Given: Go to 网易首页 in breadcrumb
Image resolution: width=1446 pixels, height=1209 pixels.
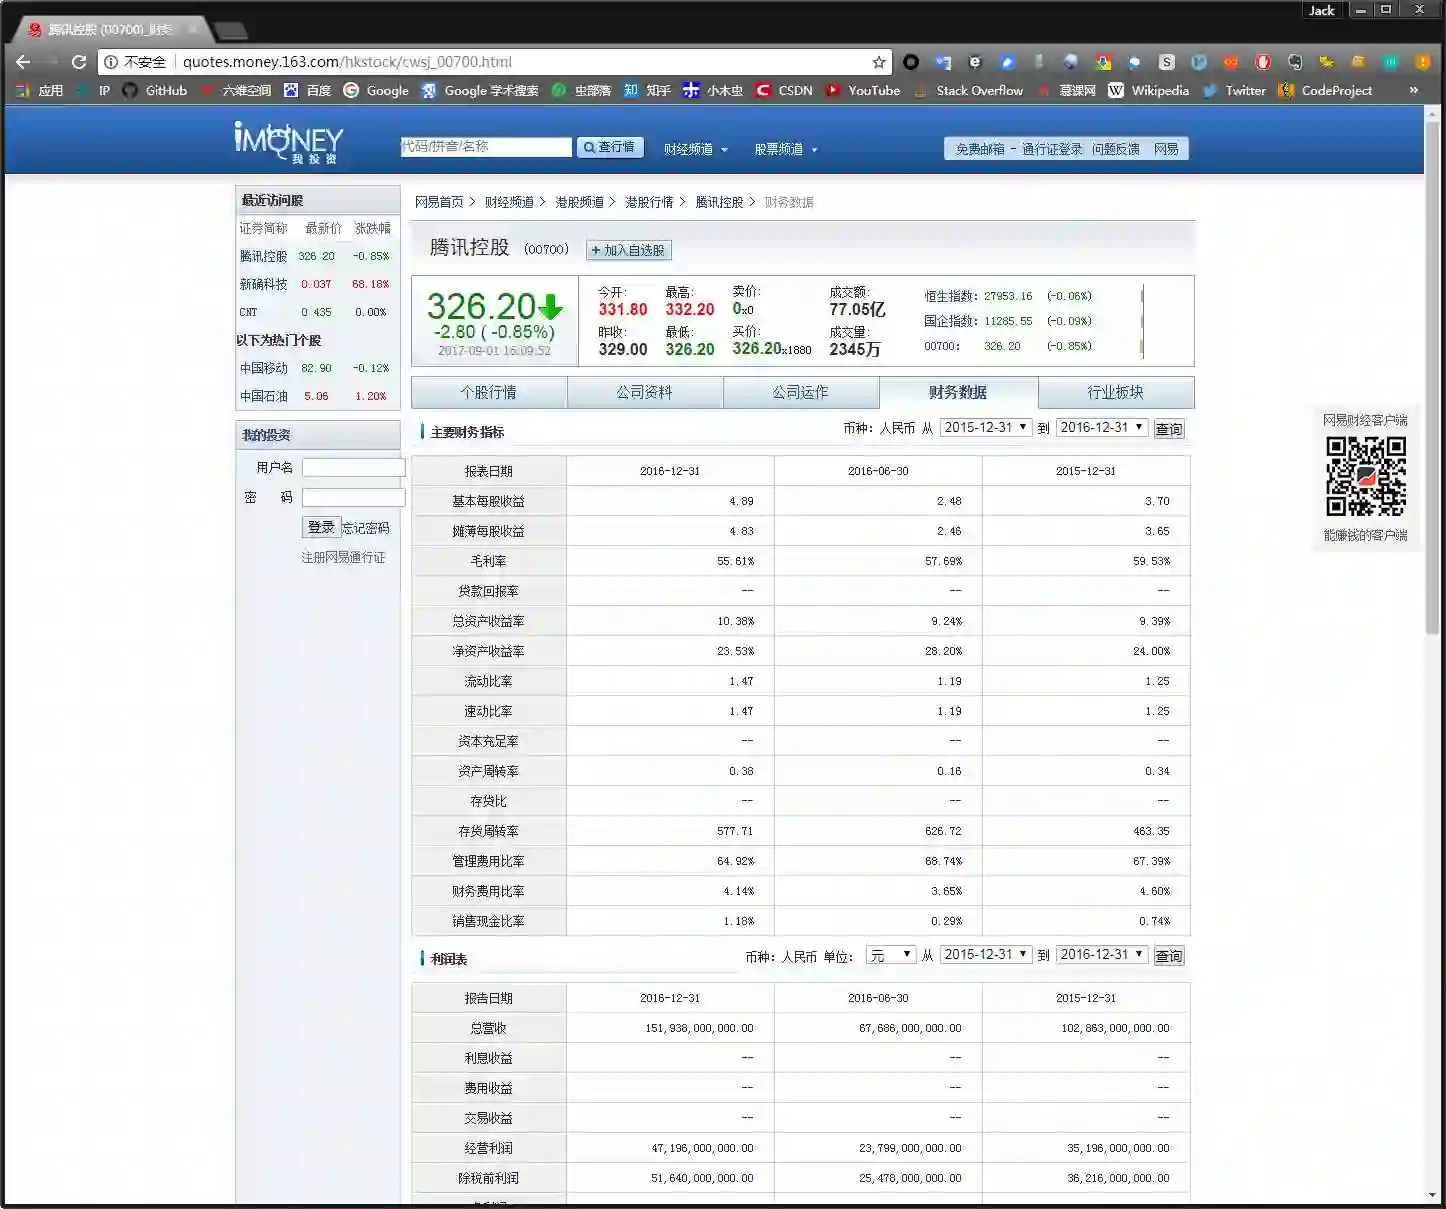Looking at the screenshot, I should [x=439, y=202].
